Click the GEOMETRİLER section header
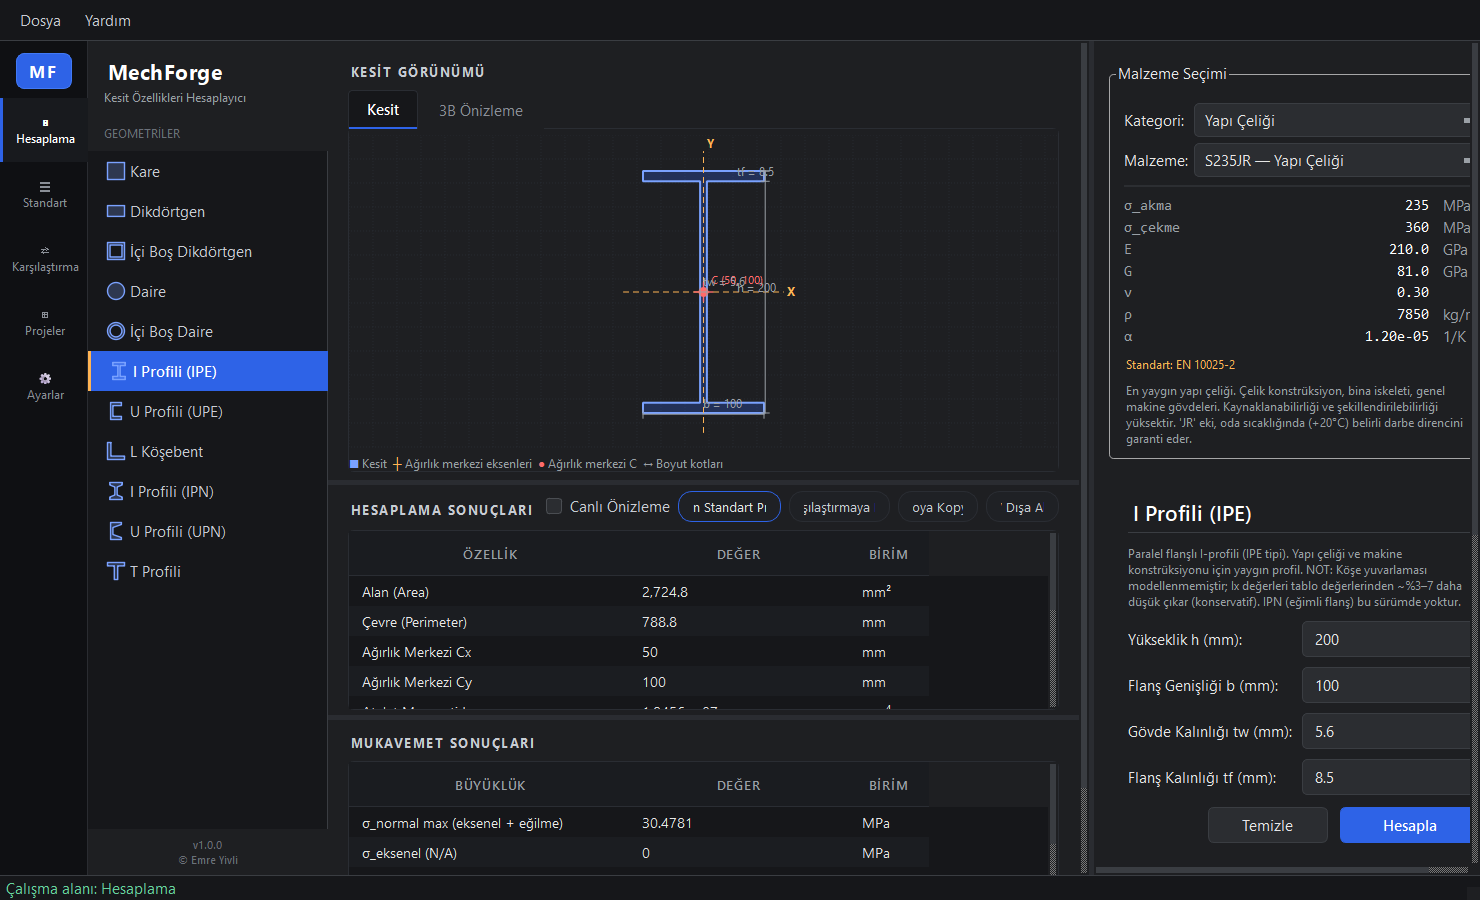Viewport: 1480px width, 900px height. click(x=142, y=134)
